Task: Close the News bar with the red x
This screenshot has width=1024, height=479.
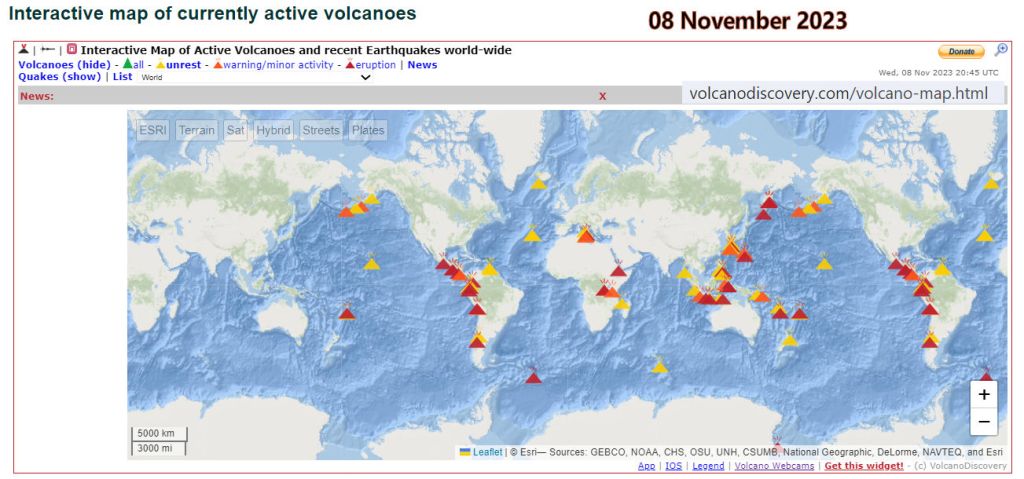Action: pyautogui.click(x=602, y=96)
